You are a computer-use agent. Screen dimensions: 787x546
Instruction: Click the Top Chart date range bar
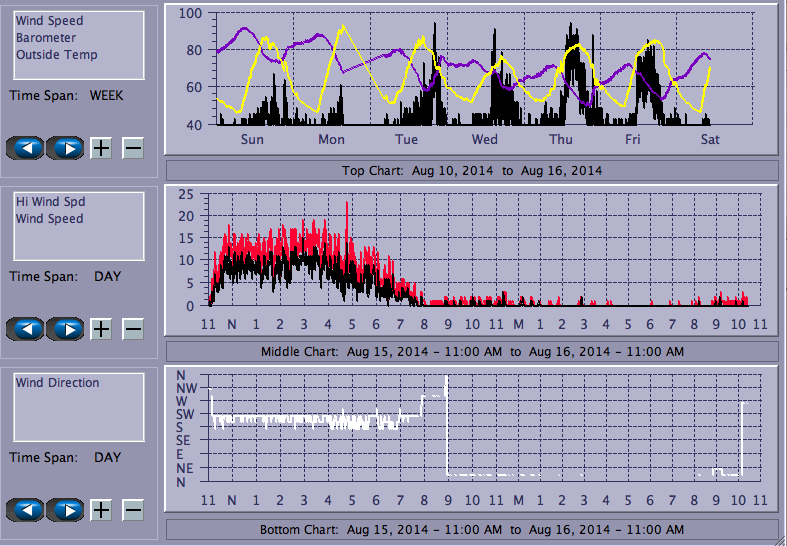coord(472,171)
